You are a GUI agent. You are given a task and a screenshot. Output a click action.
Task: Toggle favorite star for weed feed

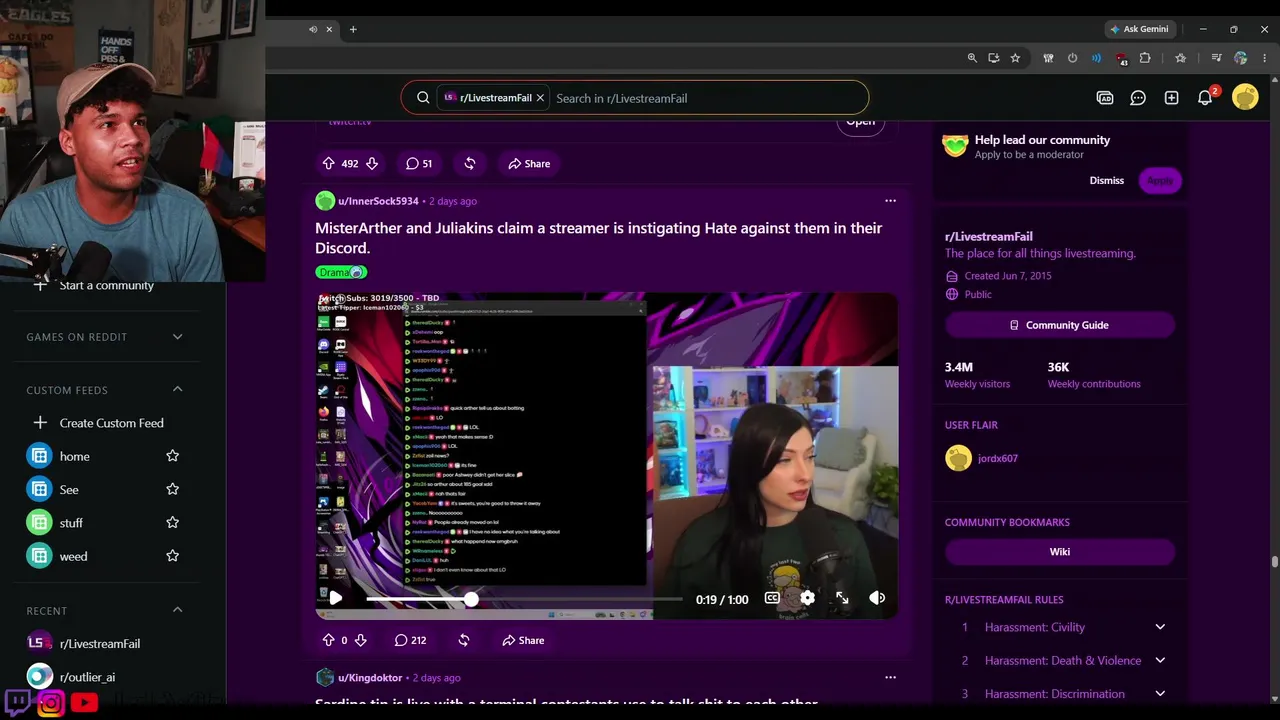click(x=172, y=556)
